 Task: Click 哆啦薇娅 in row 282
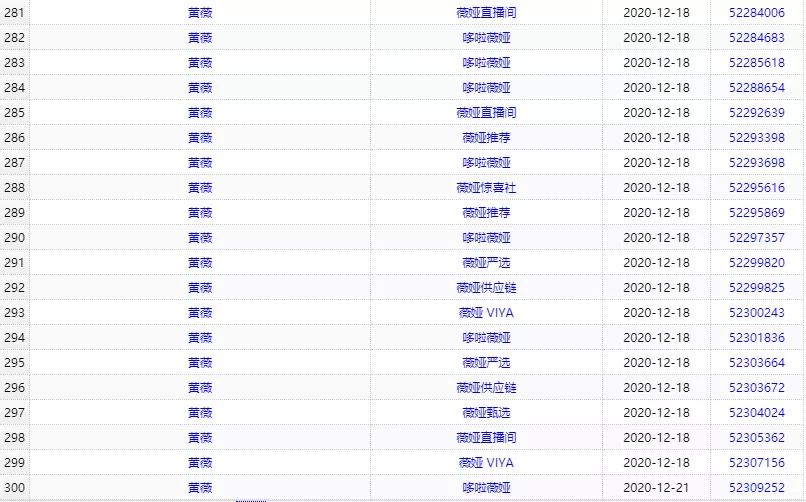(x=486, y=38)
